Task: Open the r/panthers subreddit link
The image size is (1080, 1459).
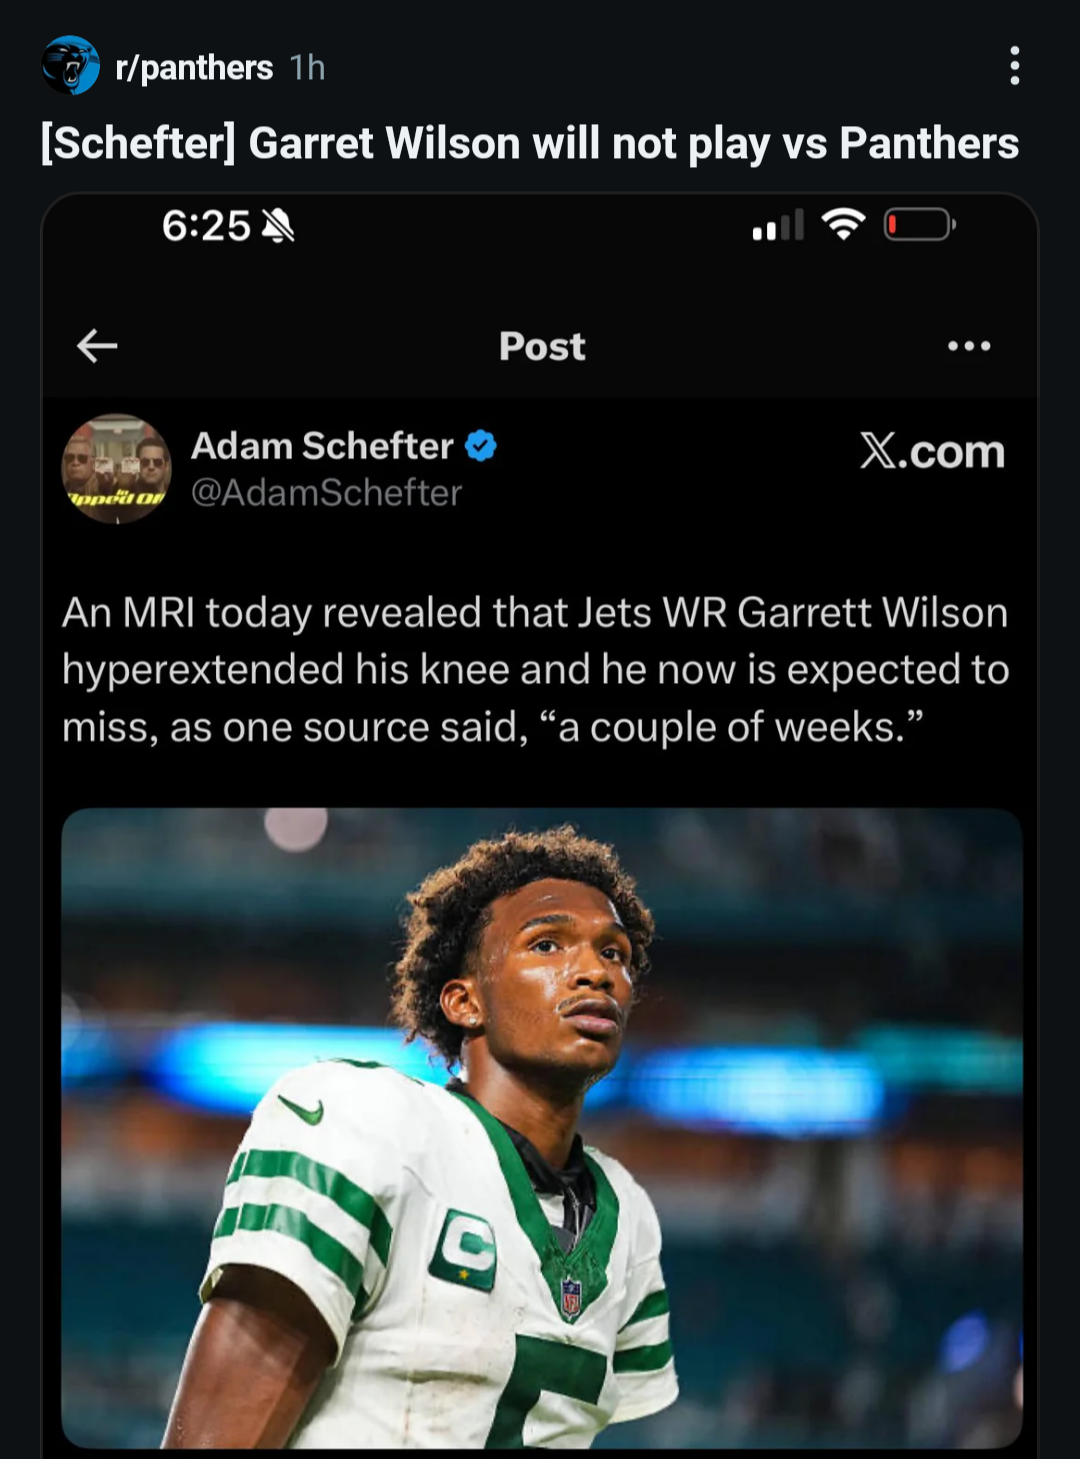Action: 194,67
